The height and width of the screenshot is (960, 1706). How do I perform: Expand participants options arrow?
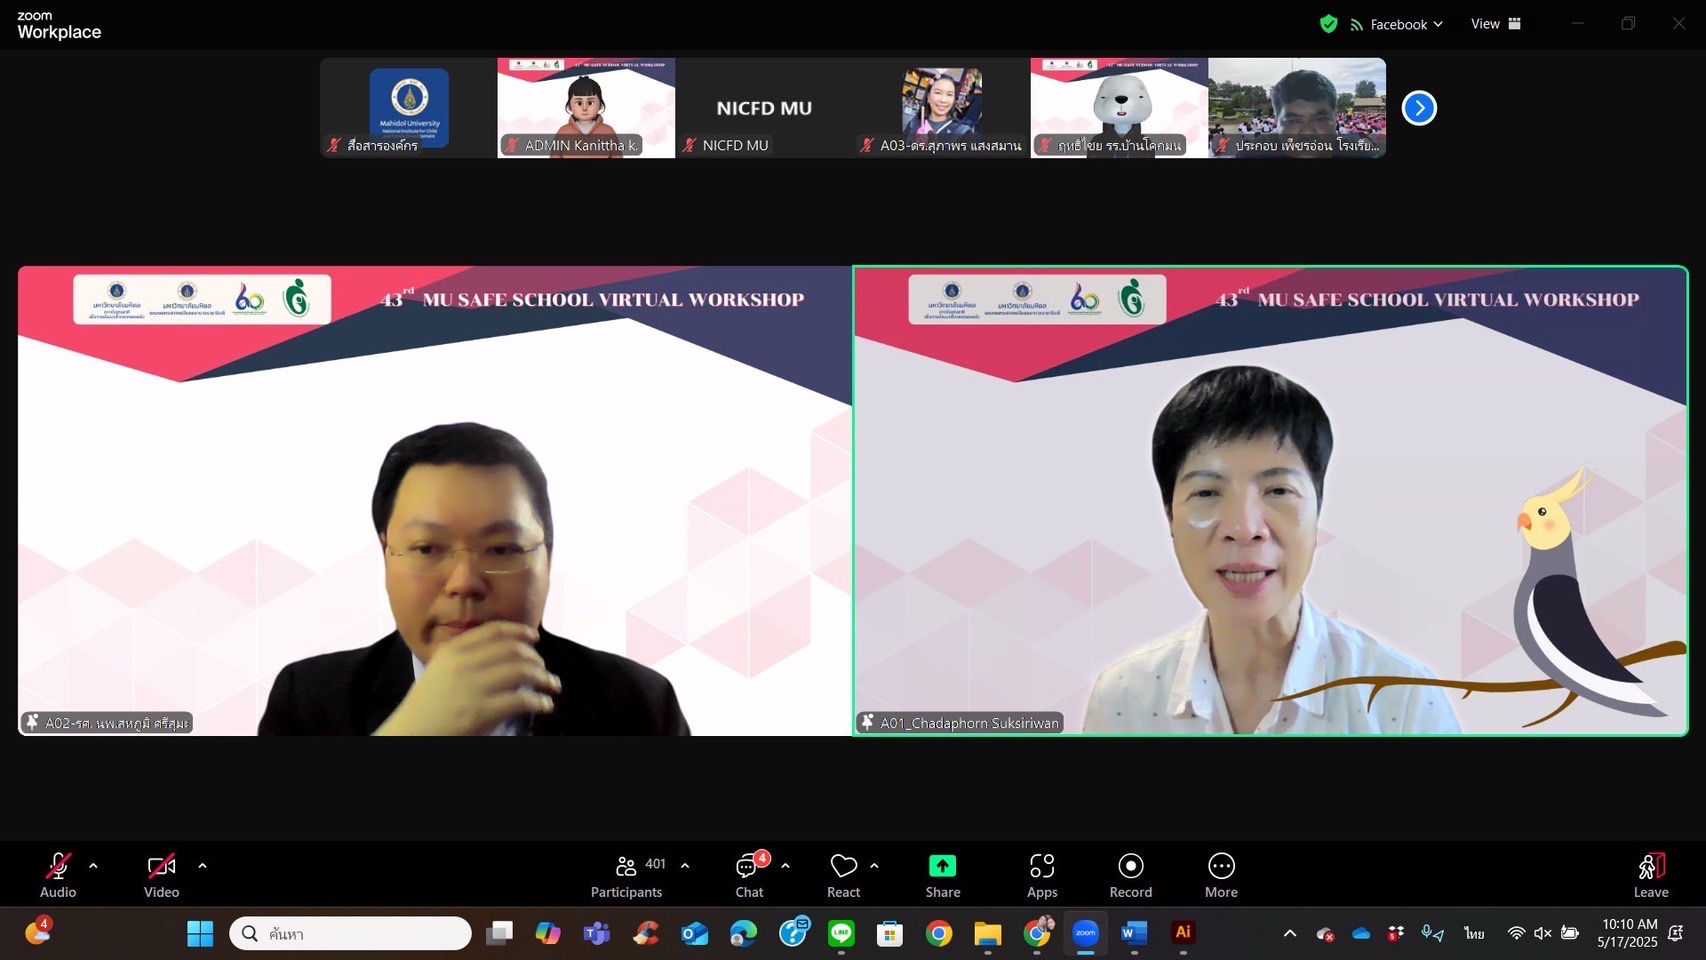point(685,866)
